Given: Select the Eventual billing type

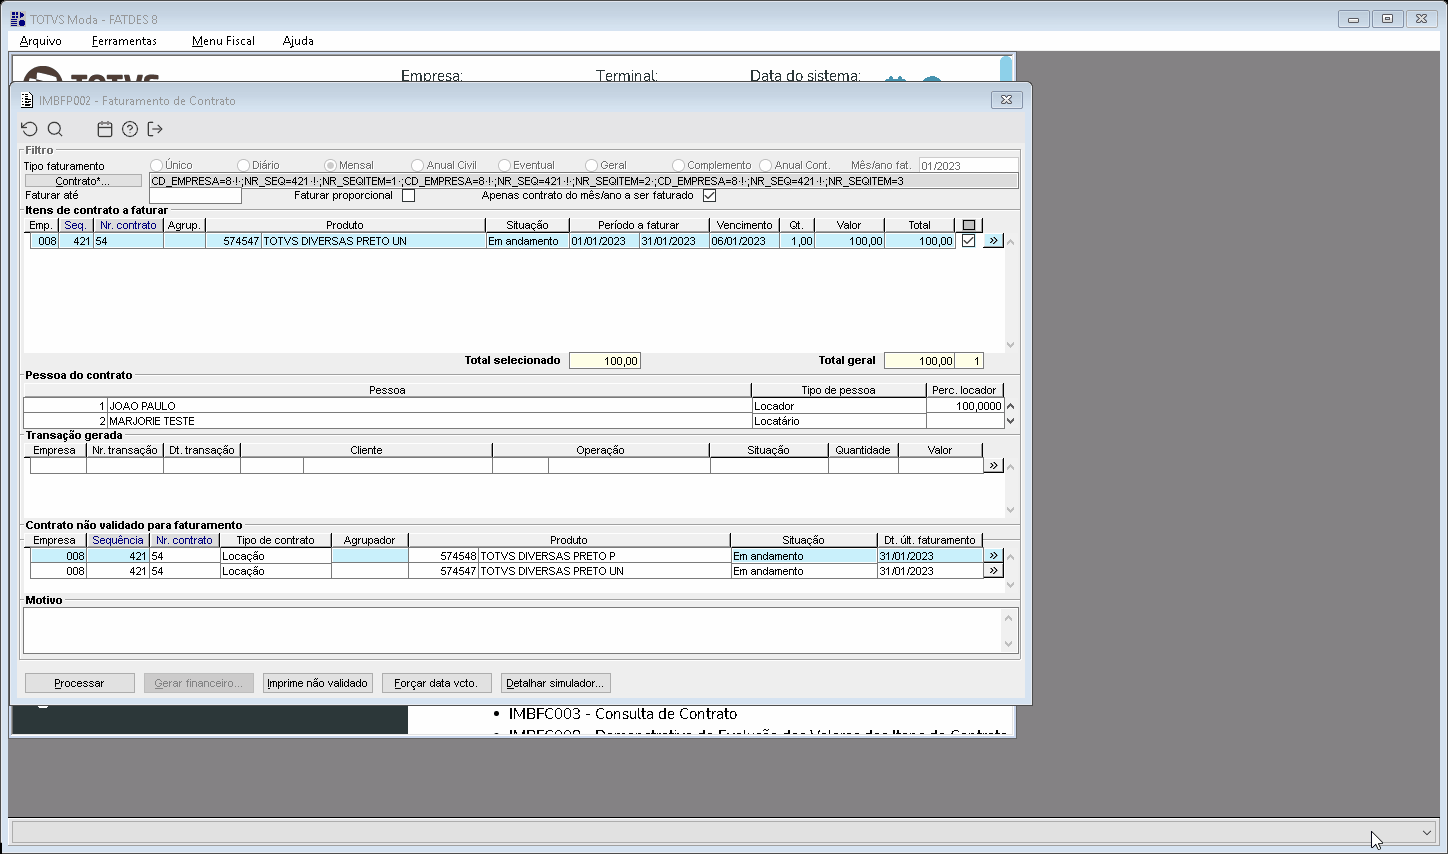Looking at the screenshot, I should pos(505,165).
